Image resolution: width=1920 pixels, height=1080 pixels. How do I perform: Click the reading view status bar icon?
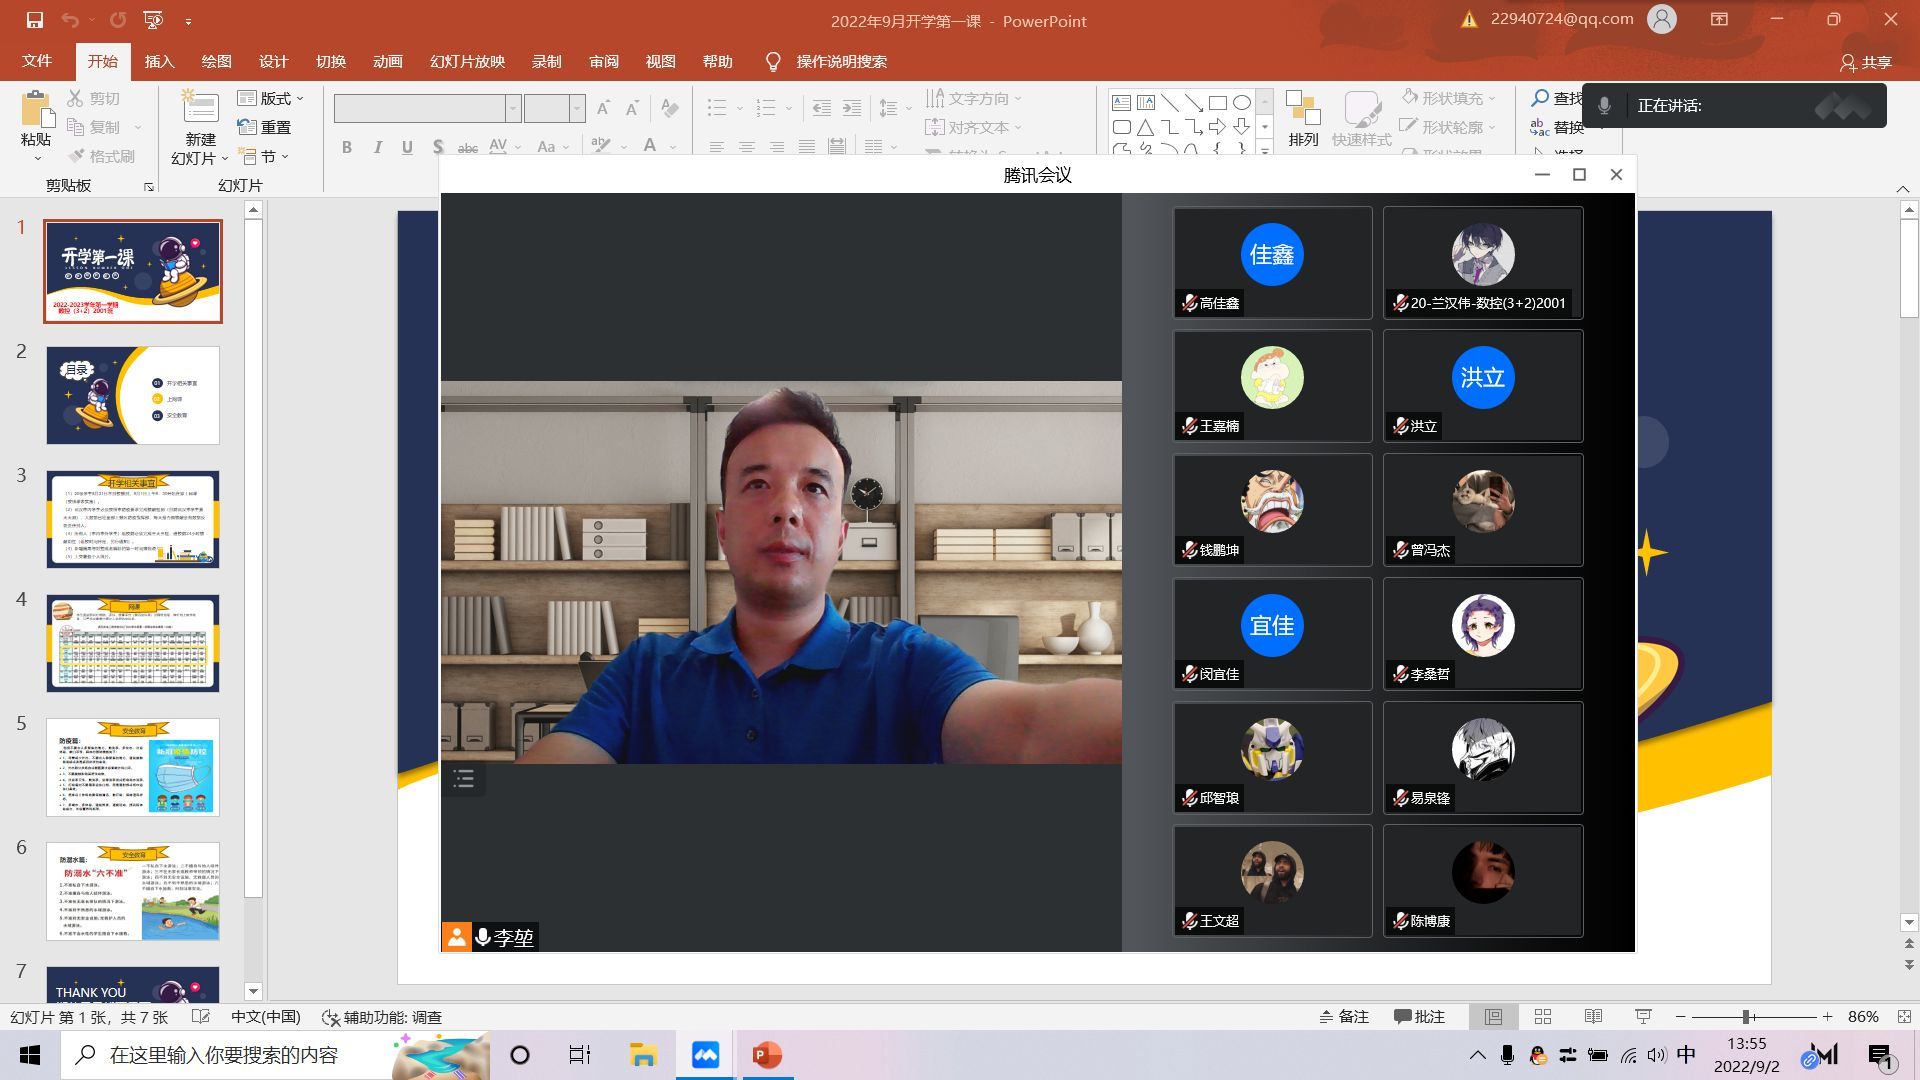[1593, 1016]
